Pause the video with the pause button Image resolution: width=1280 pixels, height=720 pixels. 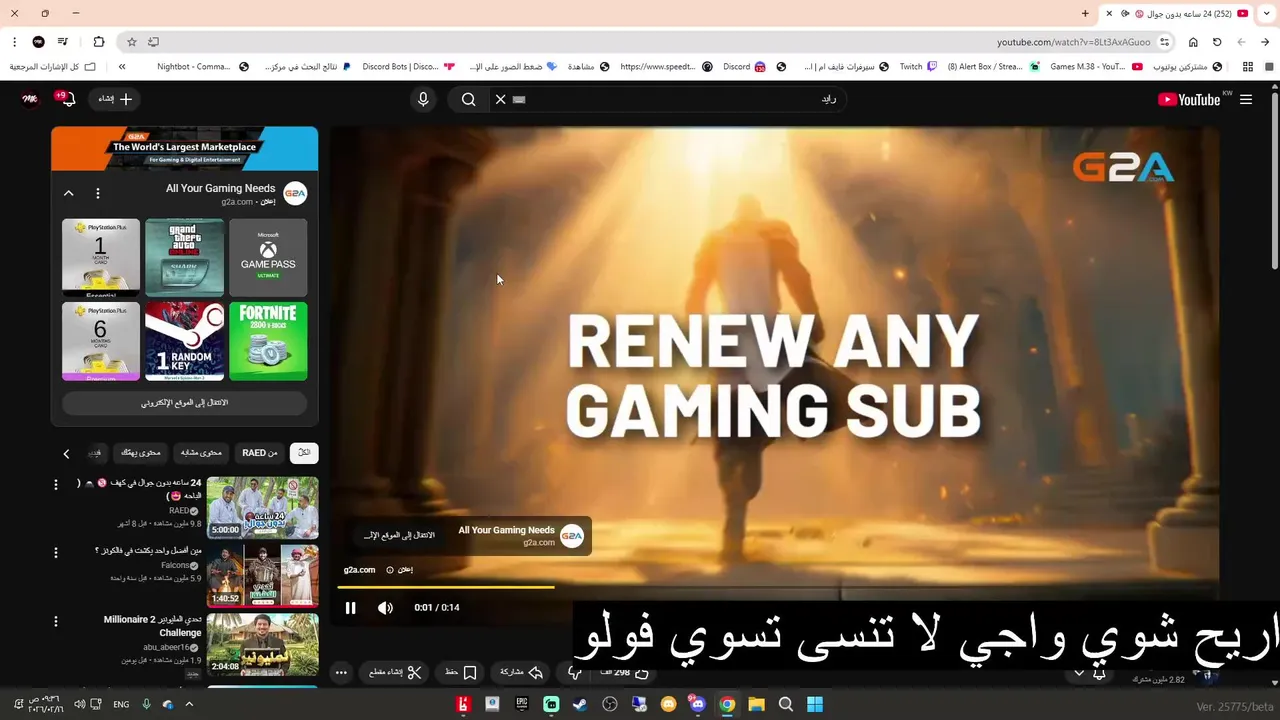click(x=350, y=608)
